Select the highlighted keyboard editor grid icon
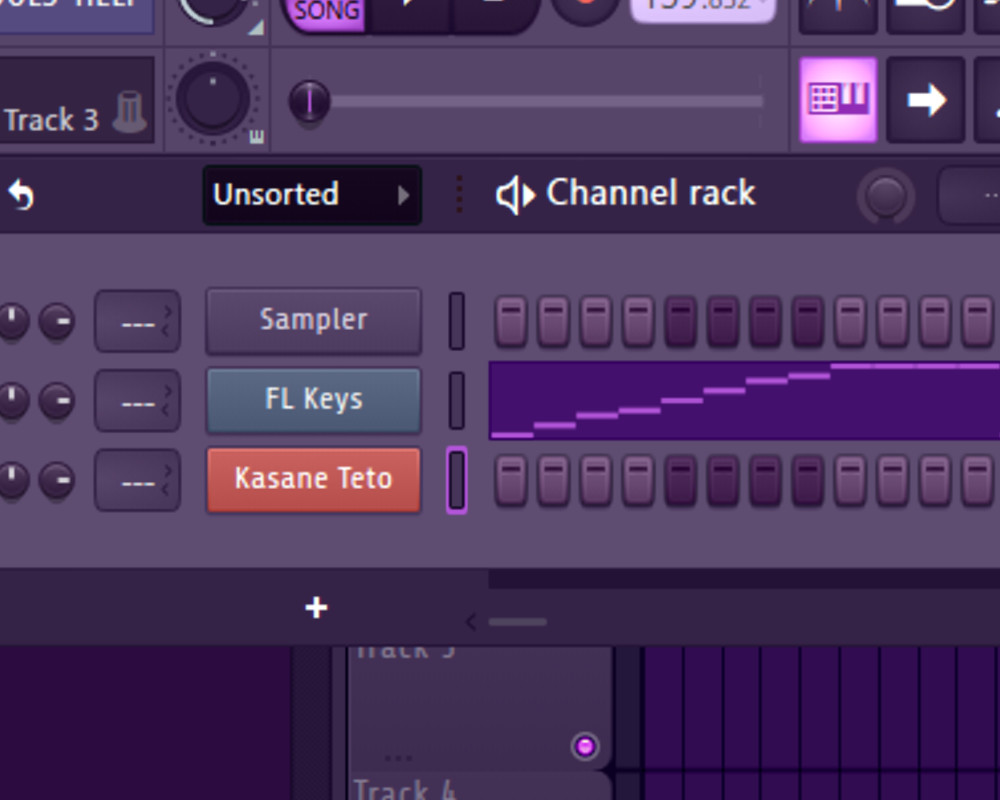The image size is (1000, 800). coord(838,99)
